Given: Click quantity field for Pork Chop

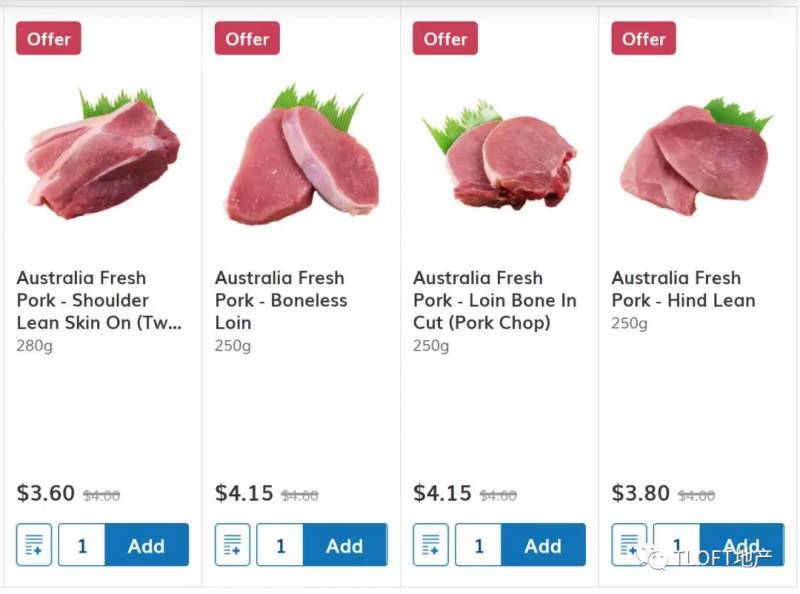Looking at the screenshot, I should tap(478, 545).
